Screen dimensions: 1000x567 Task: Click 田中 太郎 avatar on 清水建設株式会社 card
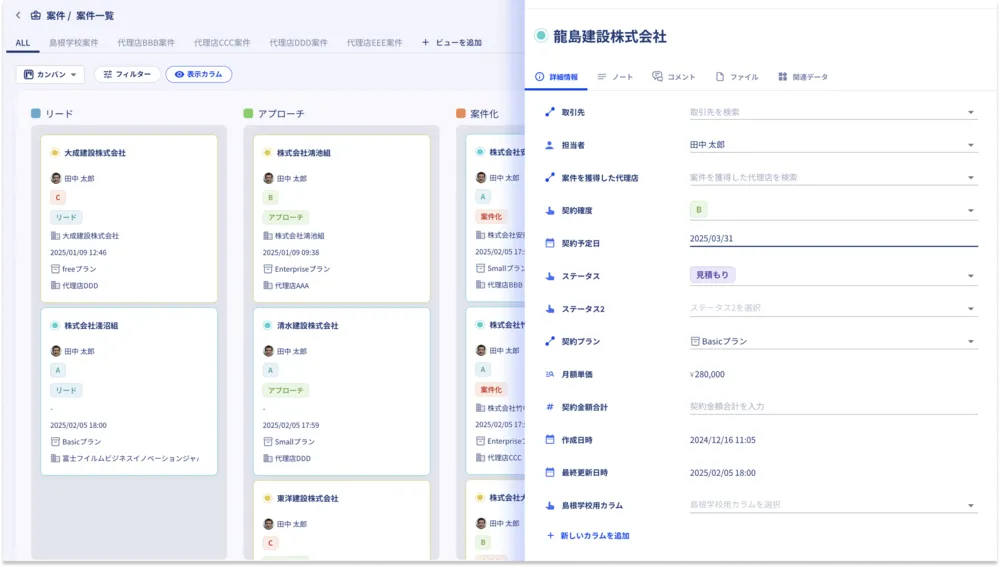(268, 351)
